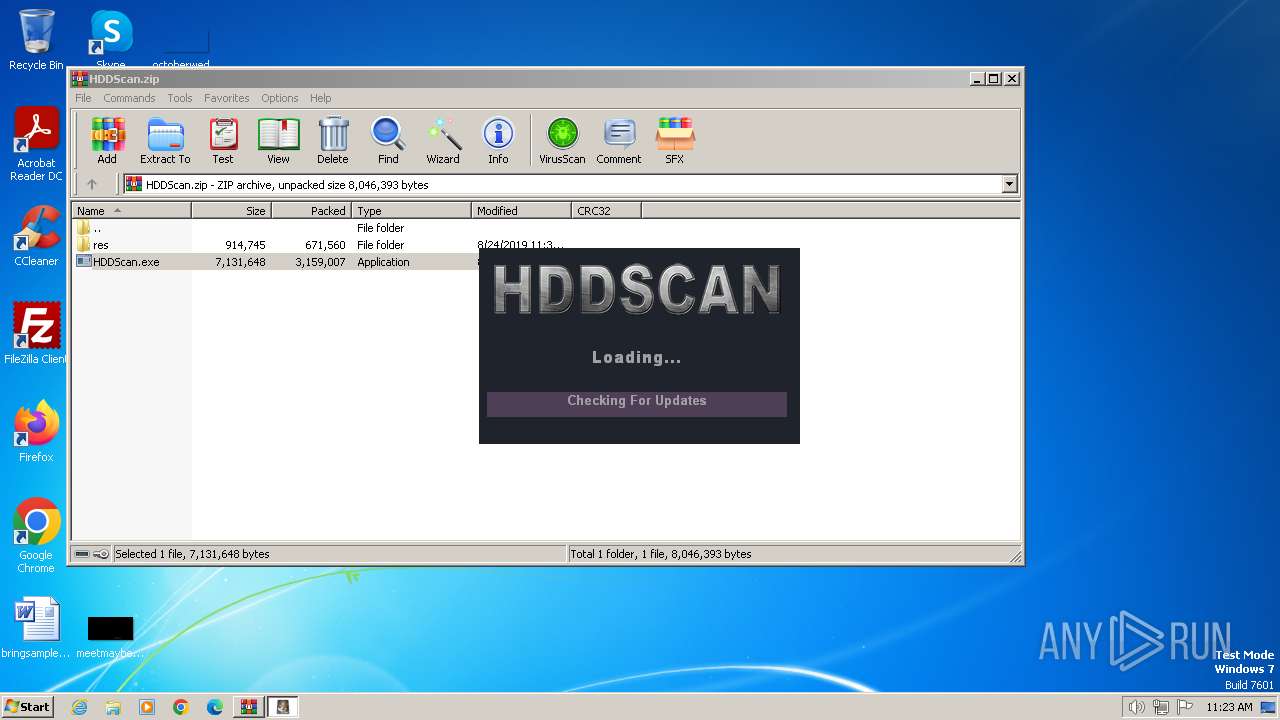Open Windows Media Player from taskbar
Screen dimensions: 1280x720
click(x=147, y=707)
